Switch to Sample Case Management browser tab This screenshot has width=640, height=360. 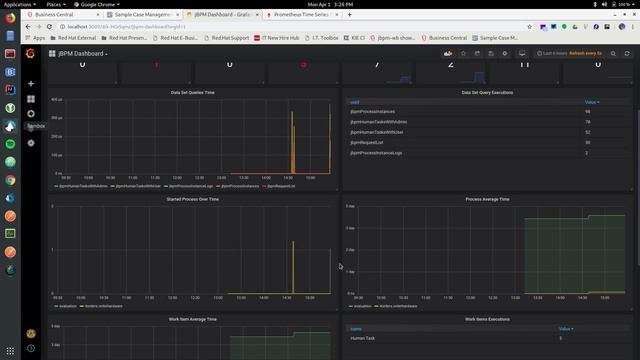[x=142, y=14]
